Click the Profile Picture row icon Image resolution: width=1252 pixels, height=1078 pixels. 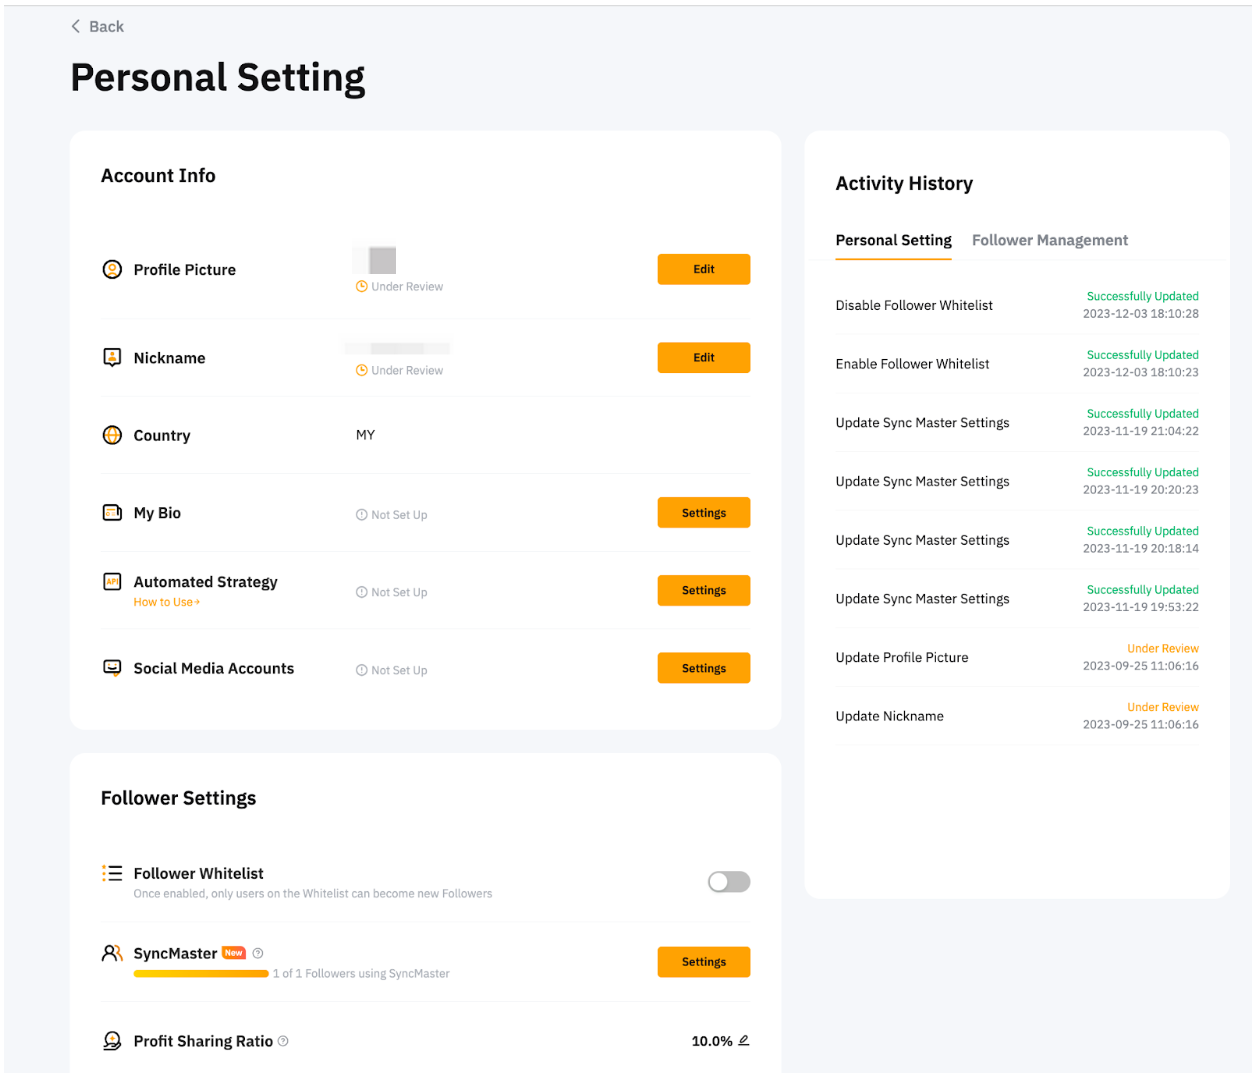pos(112,269)
